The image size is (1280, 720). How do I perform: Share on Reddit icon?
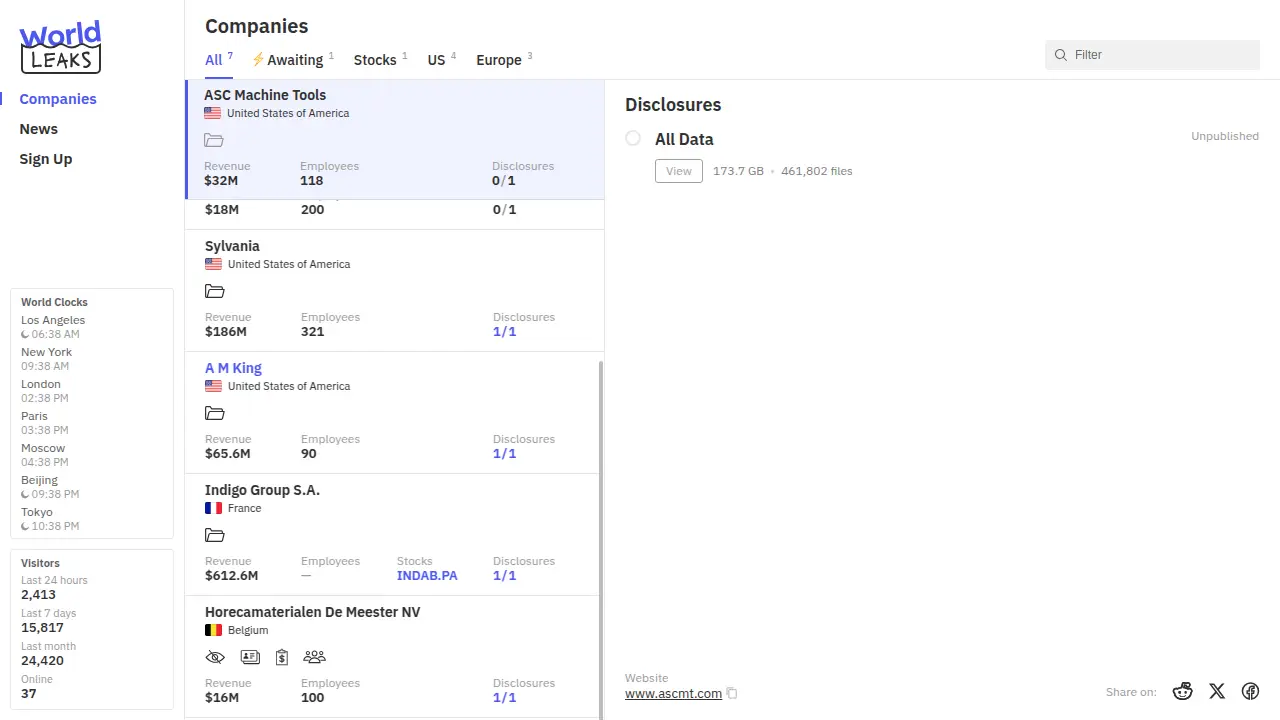click(1183, 691)
